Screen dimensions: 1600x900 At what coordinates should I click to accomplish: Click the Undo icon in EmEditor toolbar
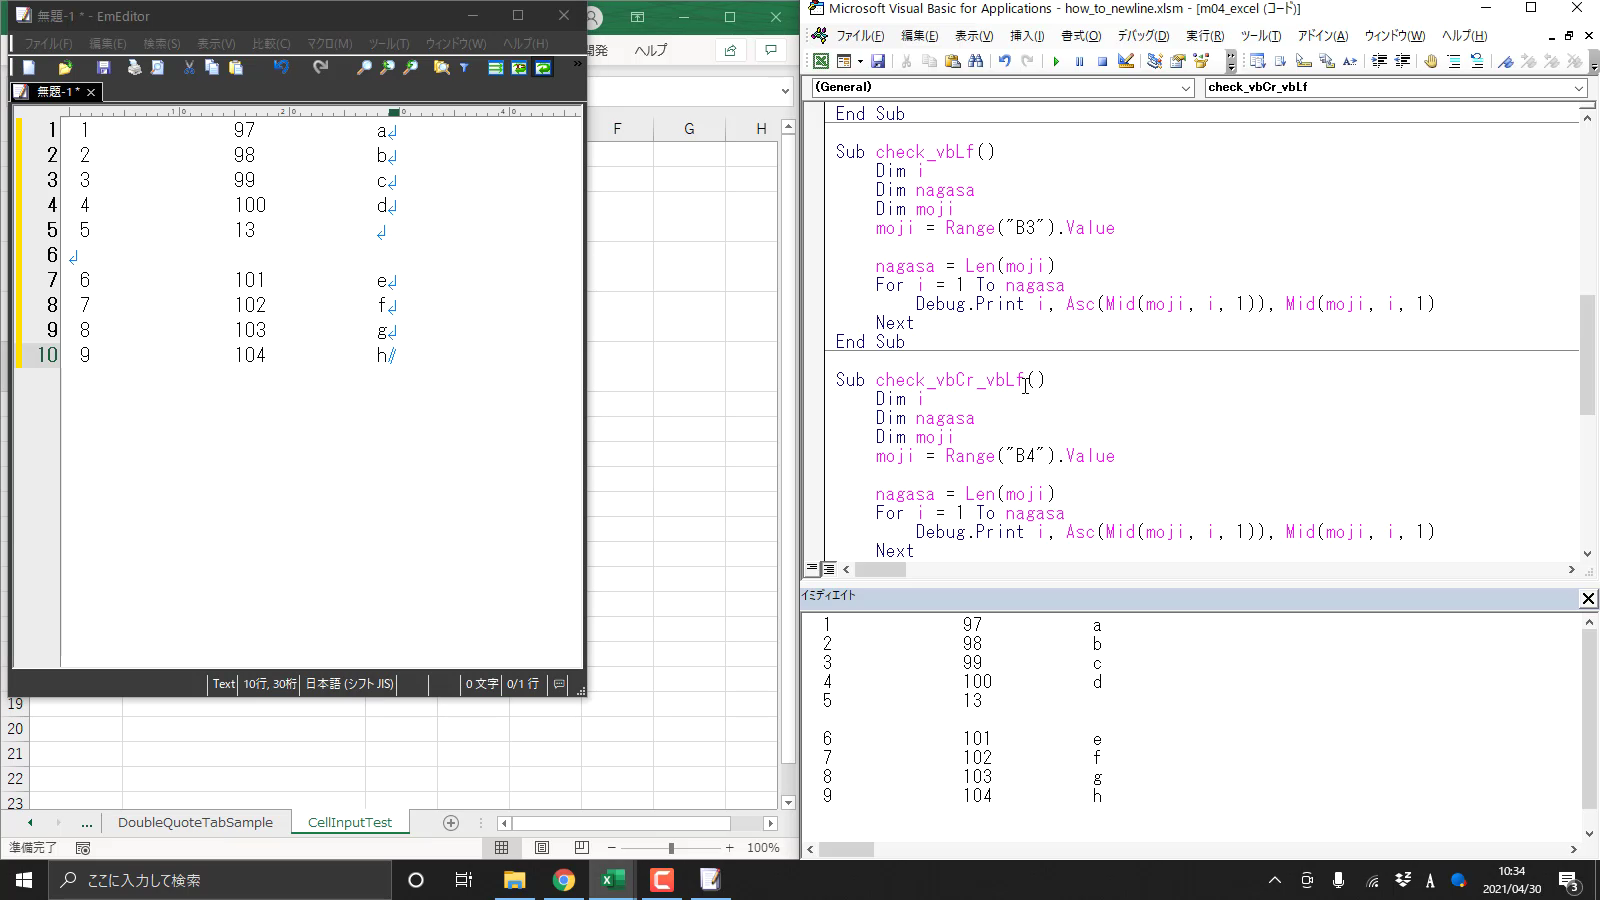click(x=281, y=68)
